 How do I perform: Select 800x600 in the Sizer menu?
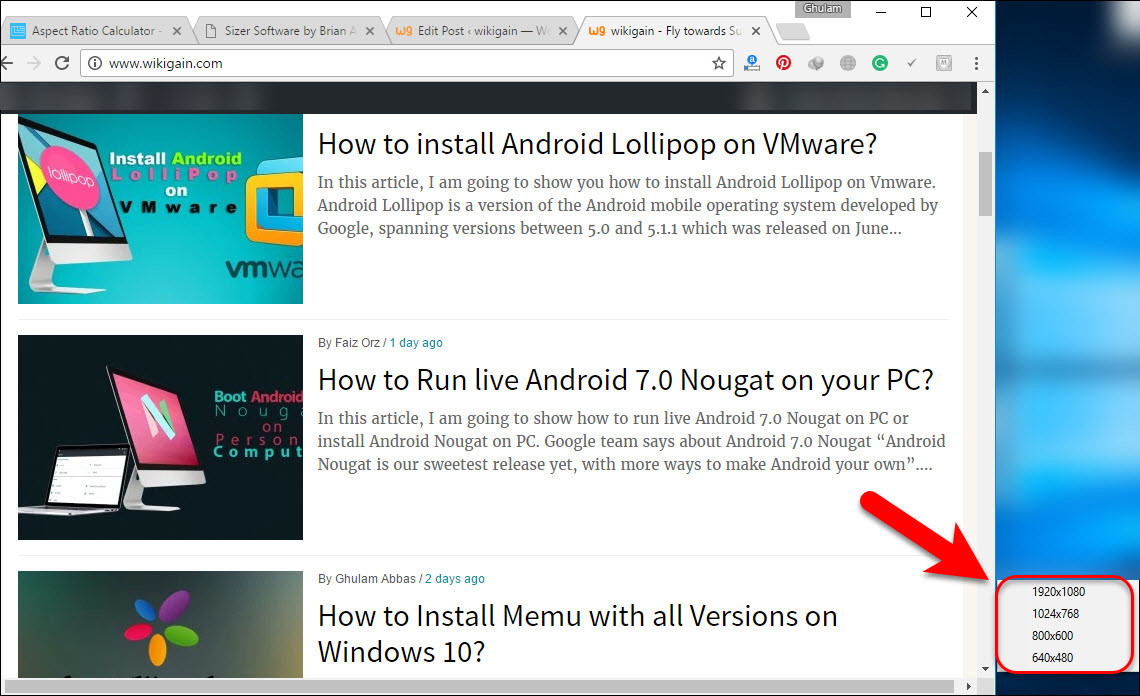click(1053, 636)
